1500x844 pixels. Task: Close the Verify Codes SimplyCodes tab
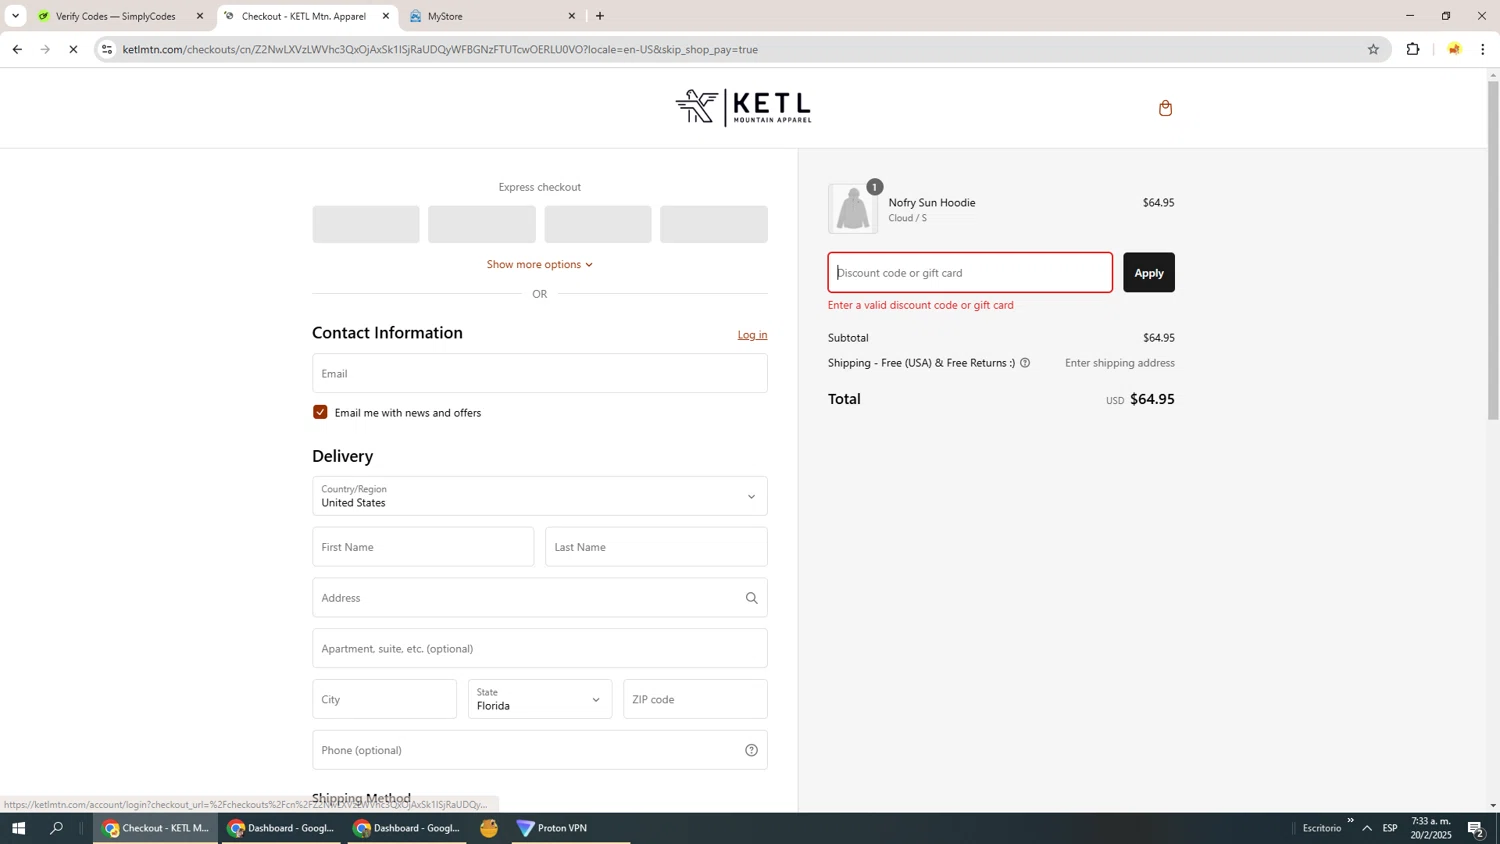[x=200, y=16]
